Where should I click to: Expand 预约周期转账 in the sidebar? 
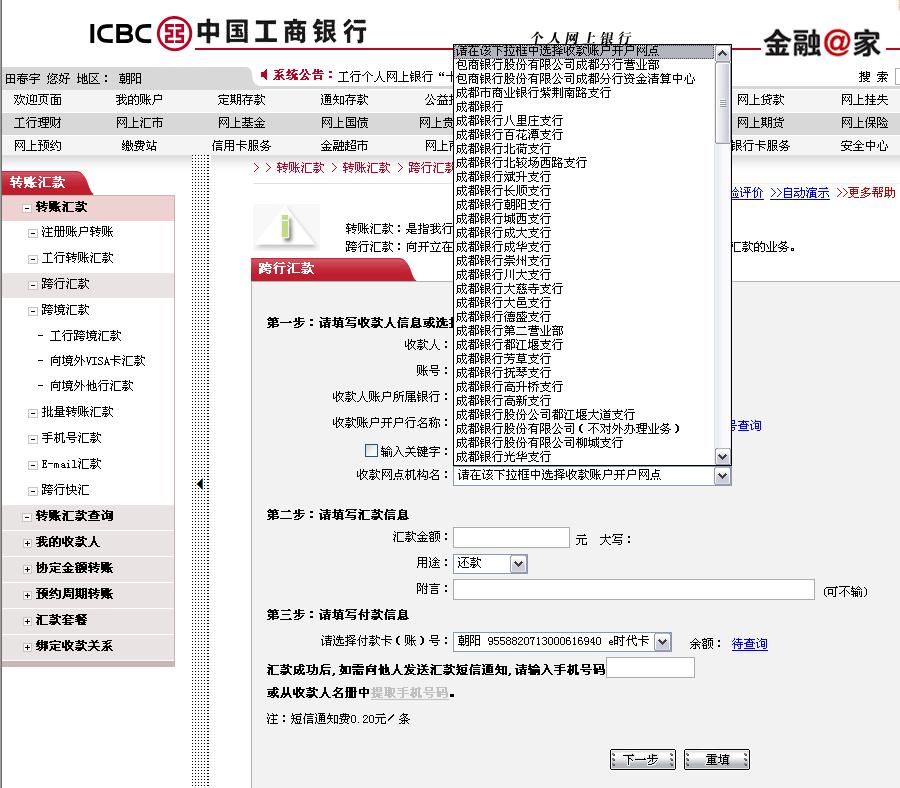(27, 595)
